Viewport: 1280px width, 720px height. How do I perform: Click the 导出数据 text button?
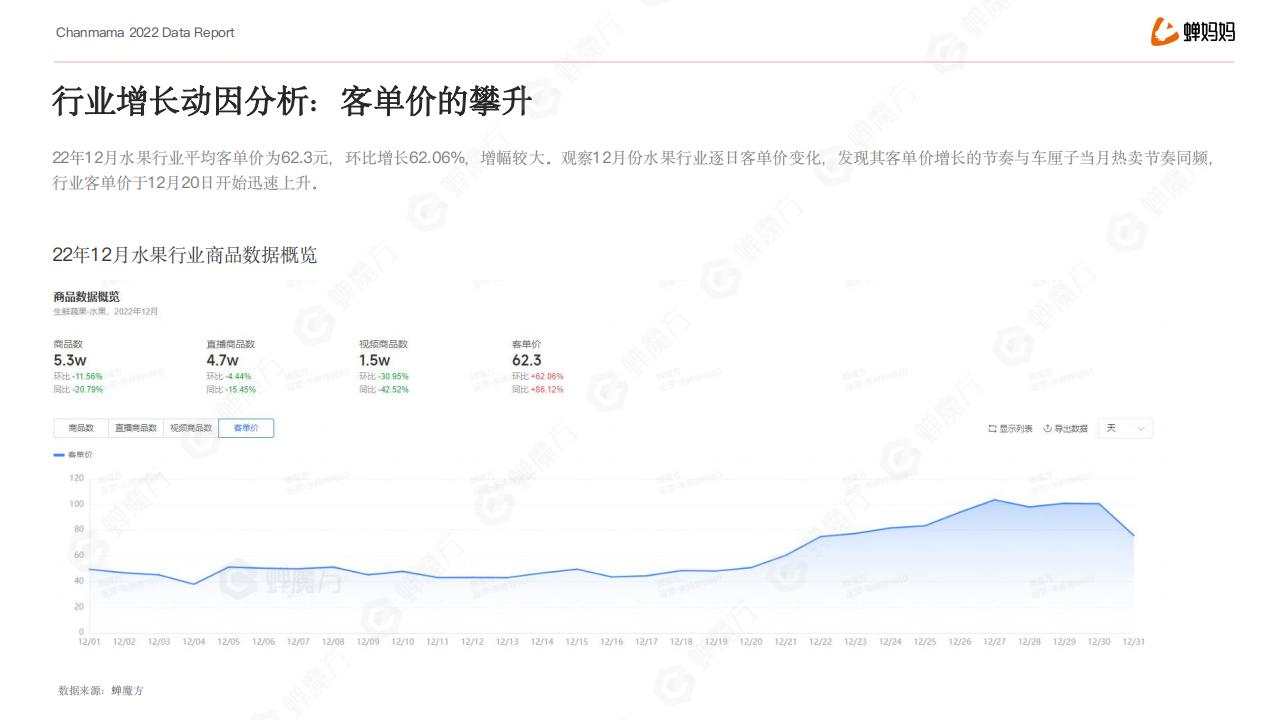point(1071,429)
